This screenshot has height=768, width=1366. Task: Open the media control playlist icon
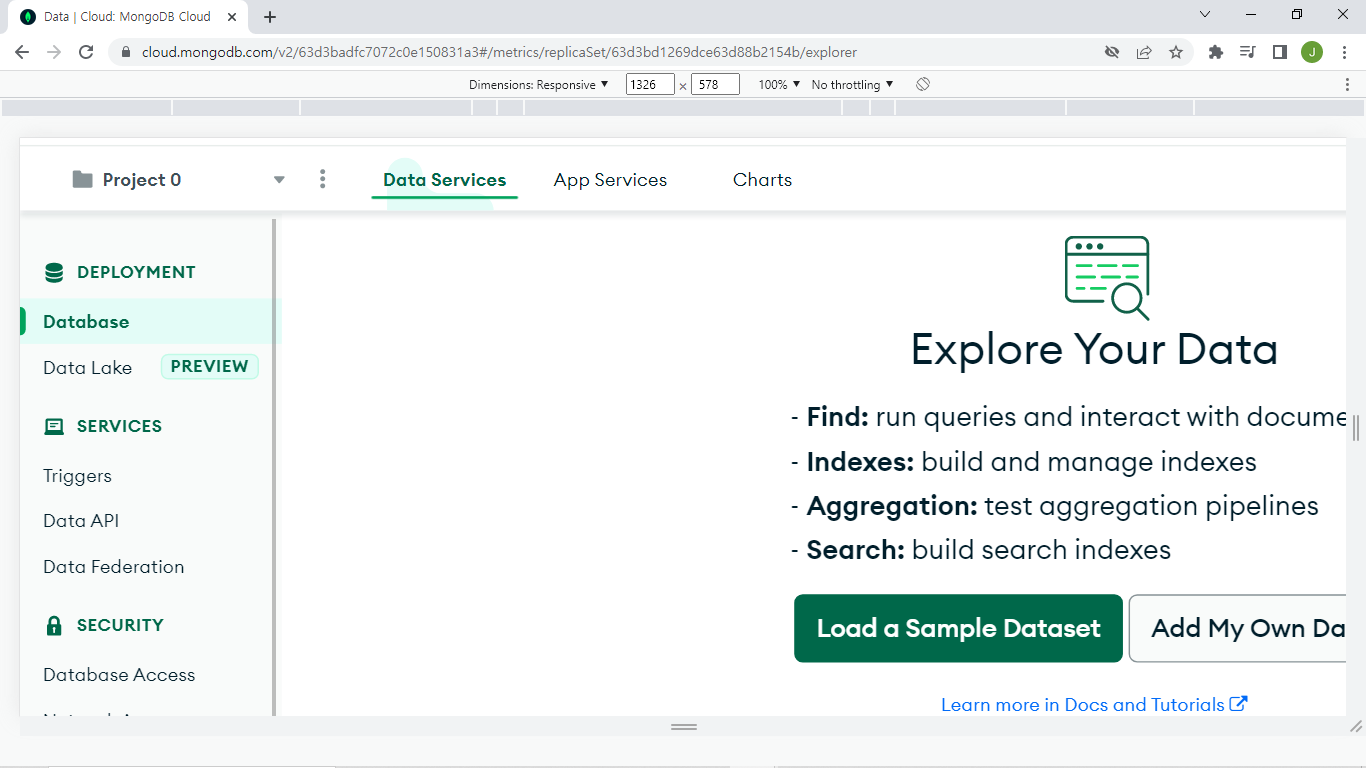[x=1247, y=52]
